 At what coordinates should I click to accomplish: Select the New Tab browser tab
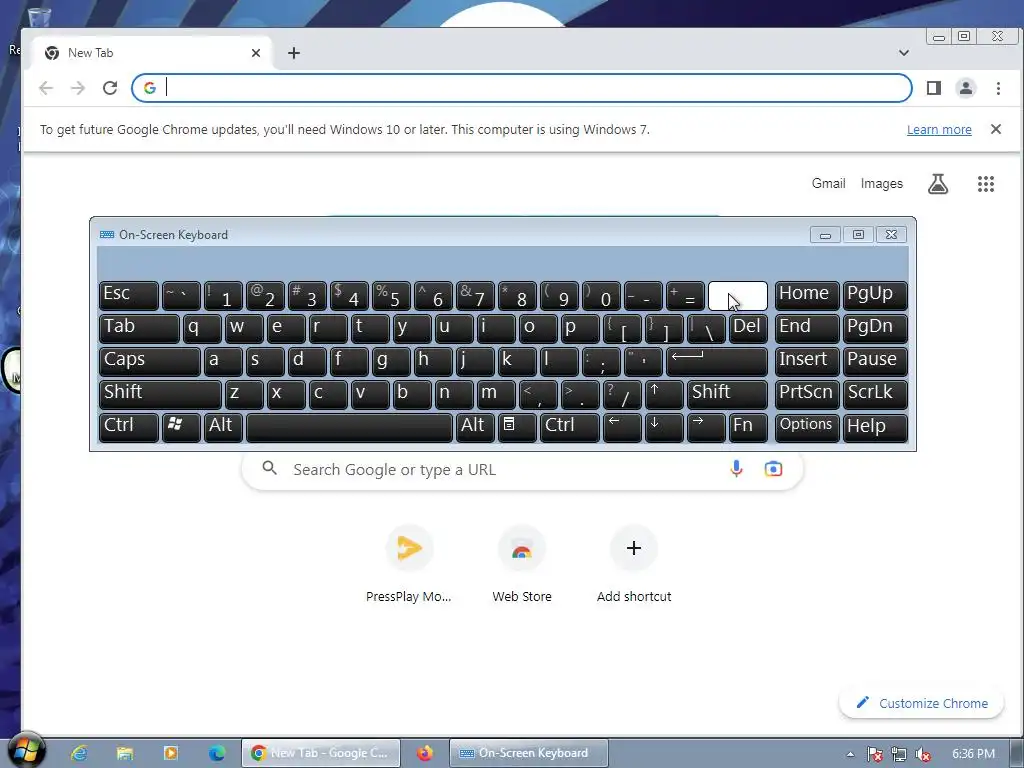point(152,53)
